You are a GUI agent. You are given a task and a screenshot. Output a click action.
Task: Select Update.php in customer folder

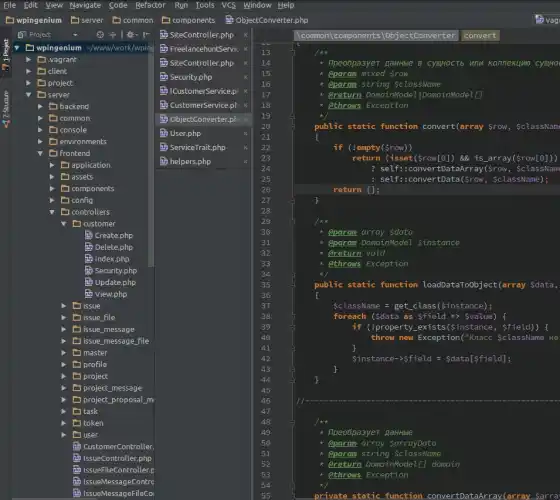(x=115, y=282)
